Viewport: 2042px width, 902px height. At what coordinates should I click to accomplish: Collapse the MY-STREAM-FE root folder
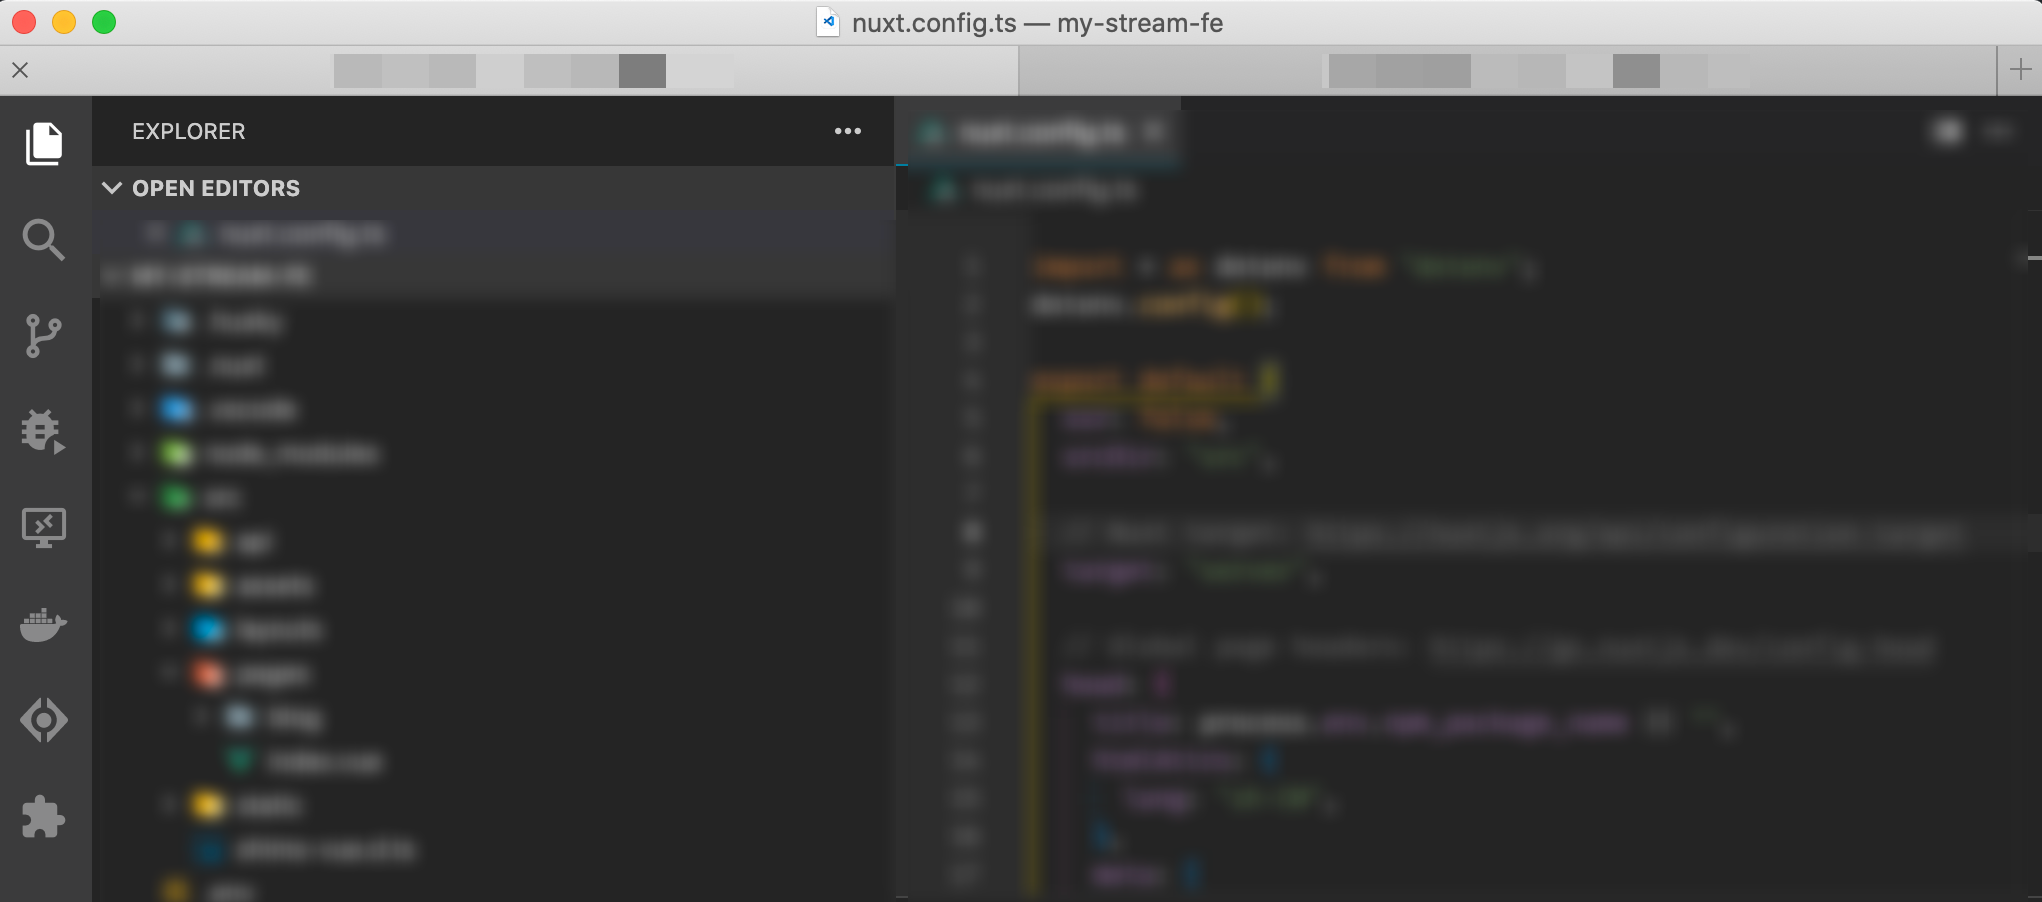pos(112,275)
